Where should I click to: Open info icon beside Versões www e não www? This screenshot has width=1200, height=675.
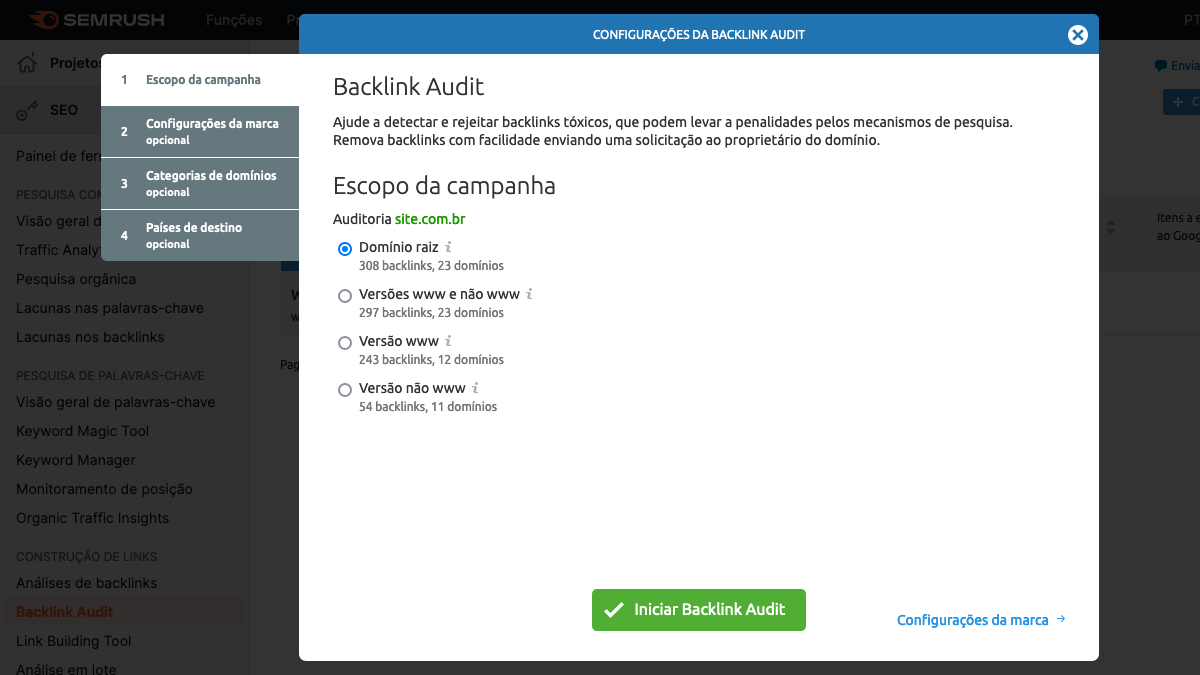tap(530, 294)
